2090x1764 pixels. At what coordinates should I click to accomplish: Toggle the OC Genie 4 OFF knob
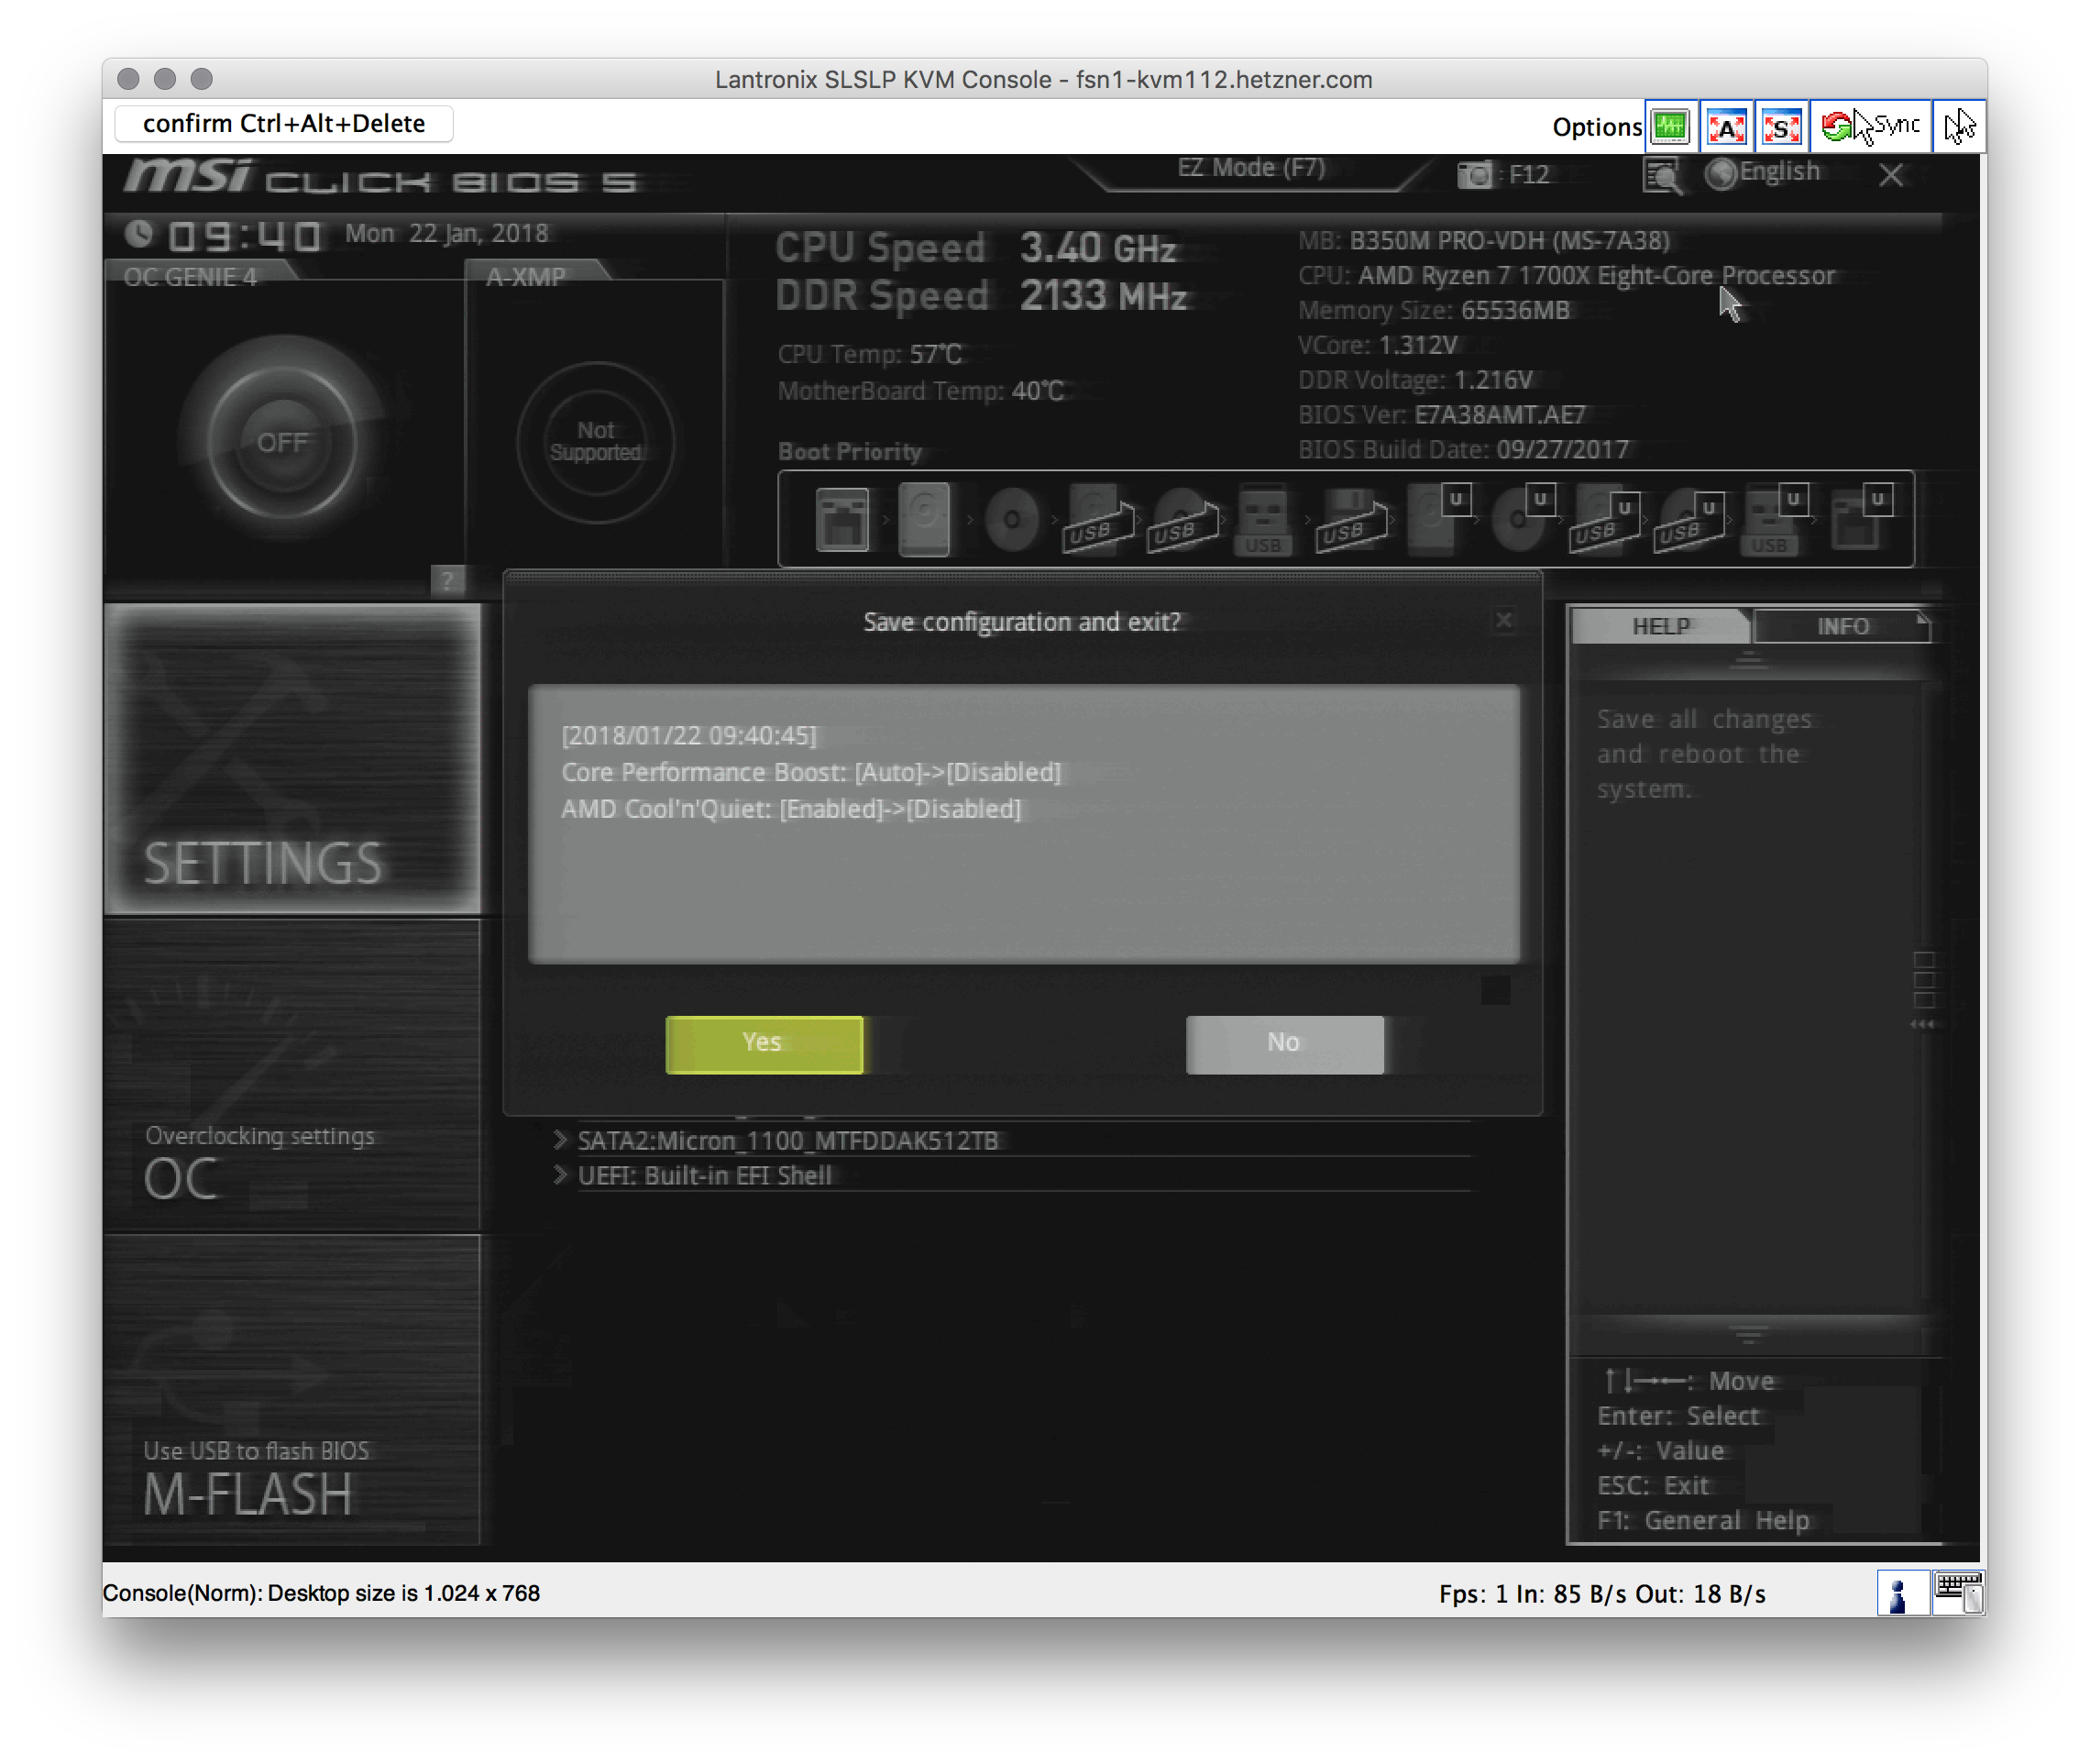(x=282, y=441)
